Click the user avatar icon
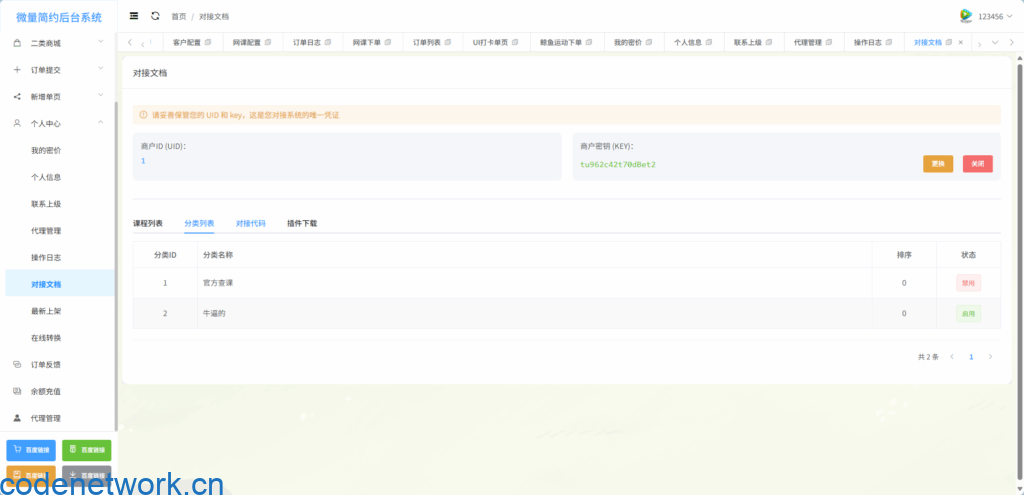 (965, 16)
